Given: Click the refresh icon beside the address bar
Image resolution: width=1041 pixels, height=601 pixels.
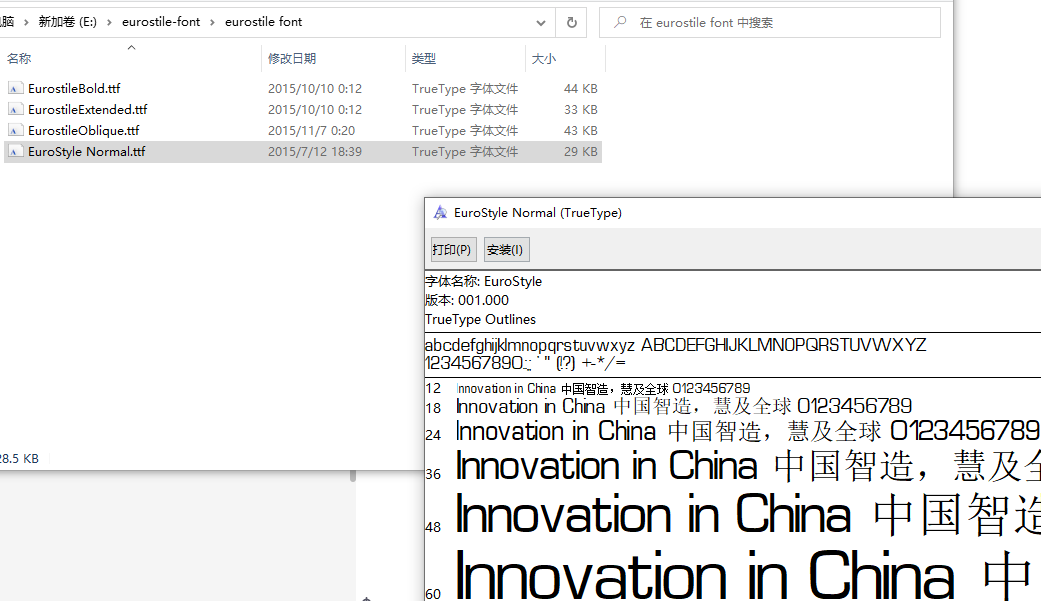Looking at the screenshot, I should click(572, 23).
